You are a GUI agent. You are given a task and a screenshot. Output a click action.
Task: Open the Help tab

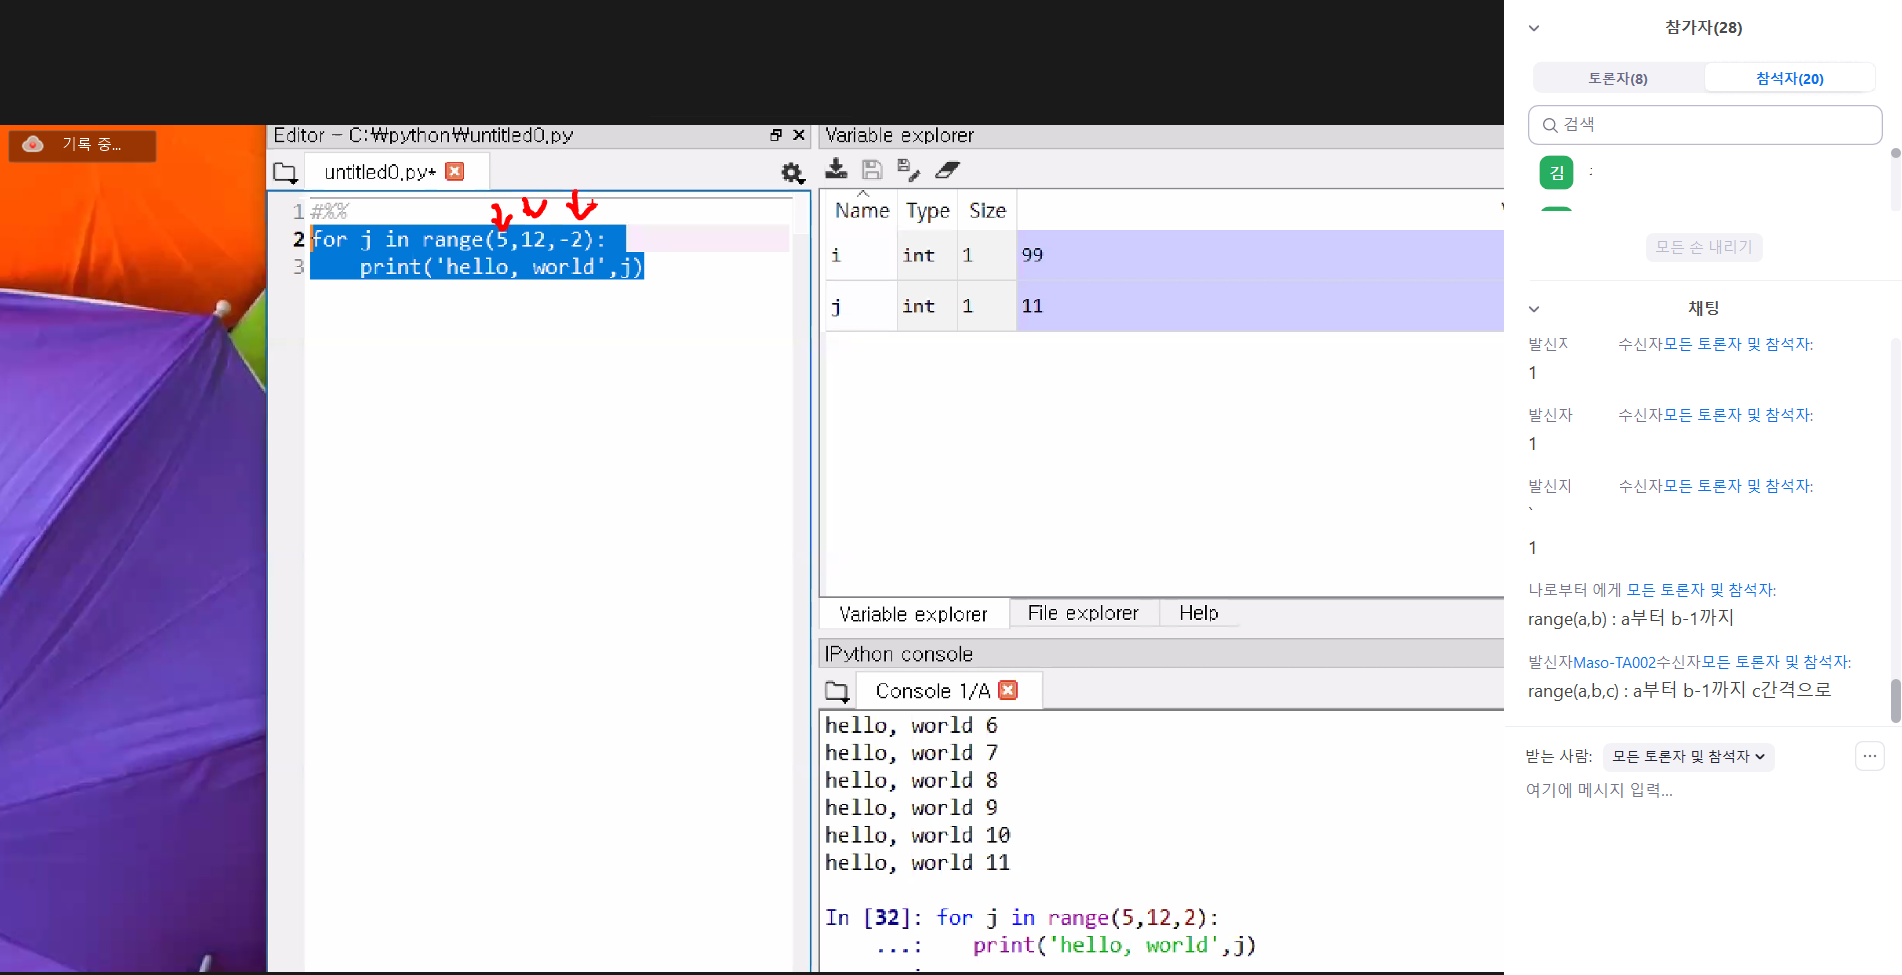(1198, 613)
